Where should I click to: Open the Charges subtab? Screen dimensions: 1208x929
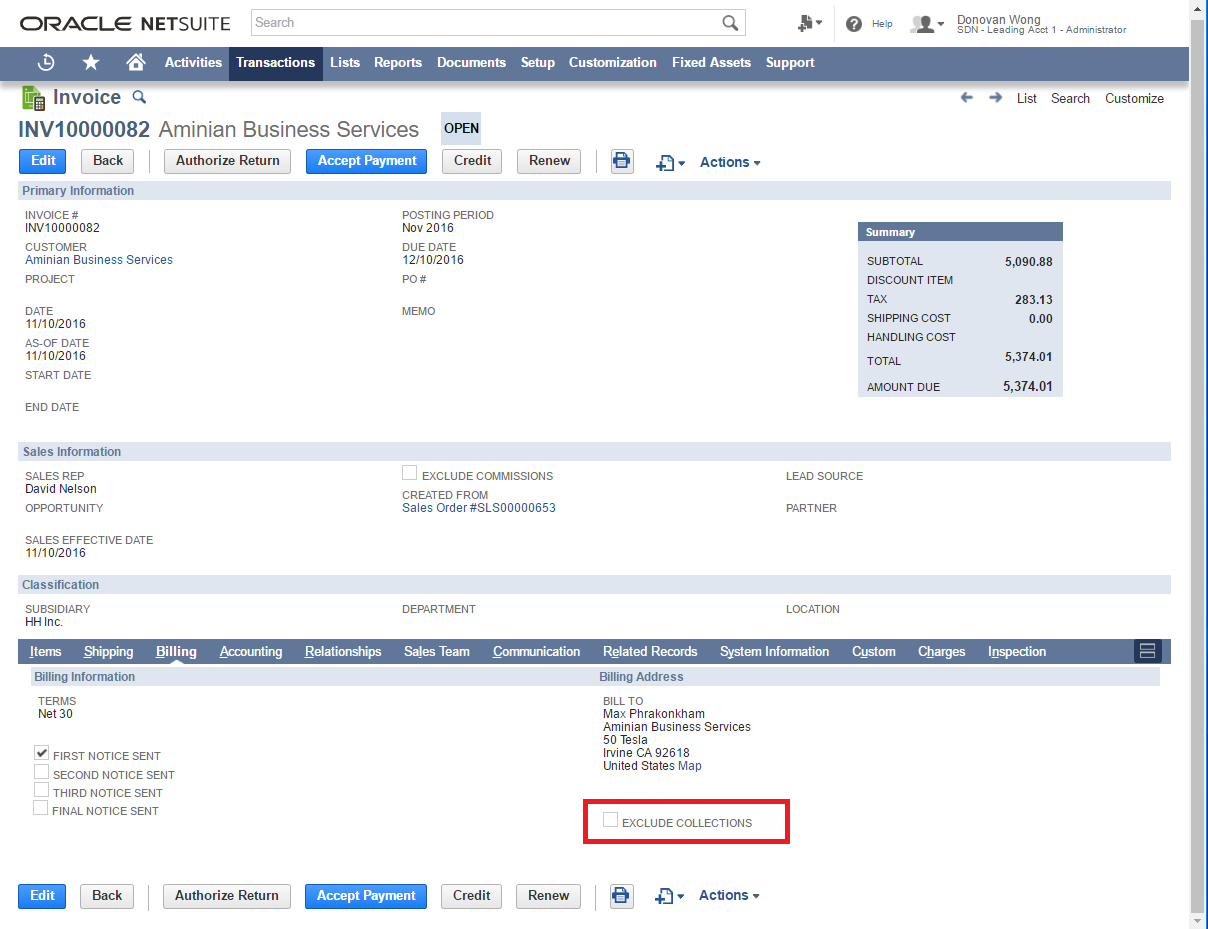click(x=942, y=651)
